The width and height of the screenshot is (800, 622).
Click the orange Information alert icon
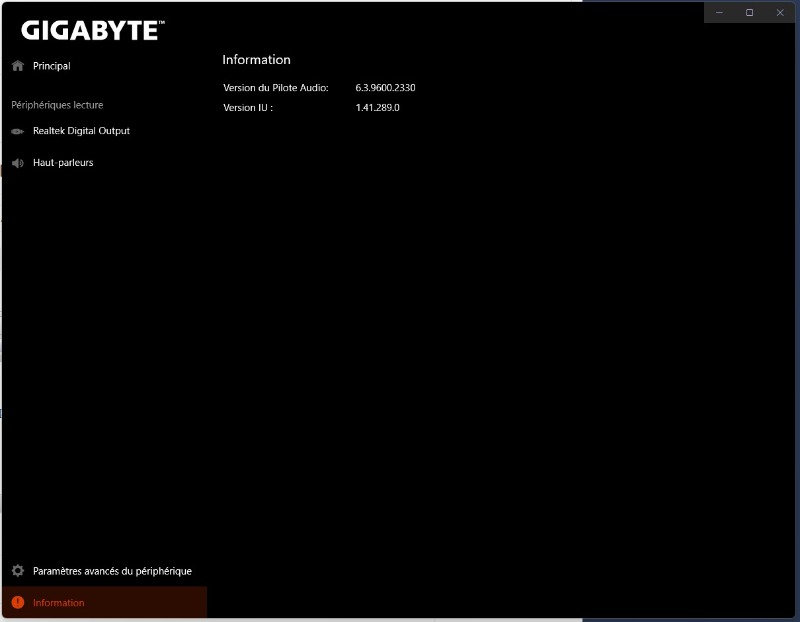[17, 603]
